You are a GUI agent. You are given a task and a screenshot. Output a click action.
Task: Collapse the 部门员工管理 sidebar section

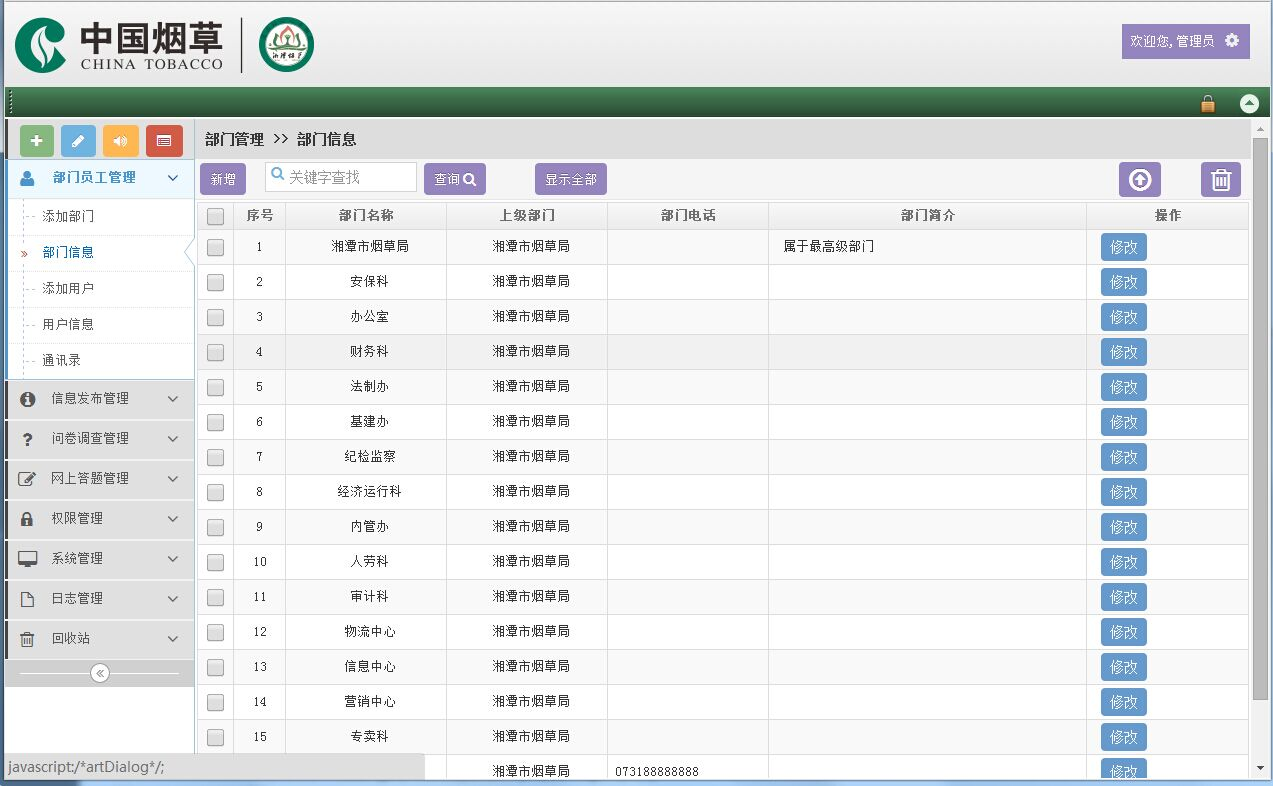[98, 178]
